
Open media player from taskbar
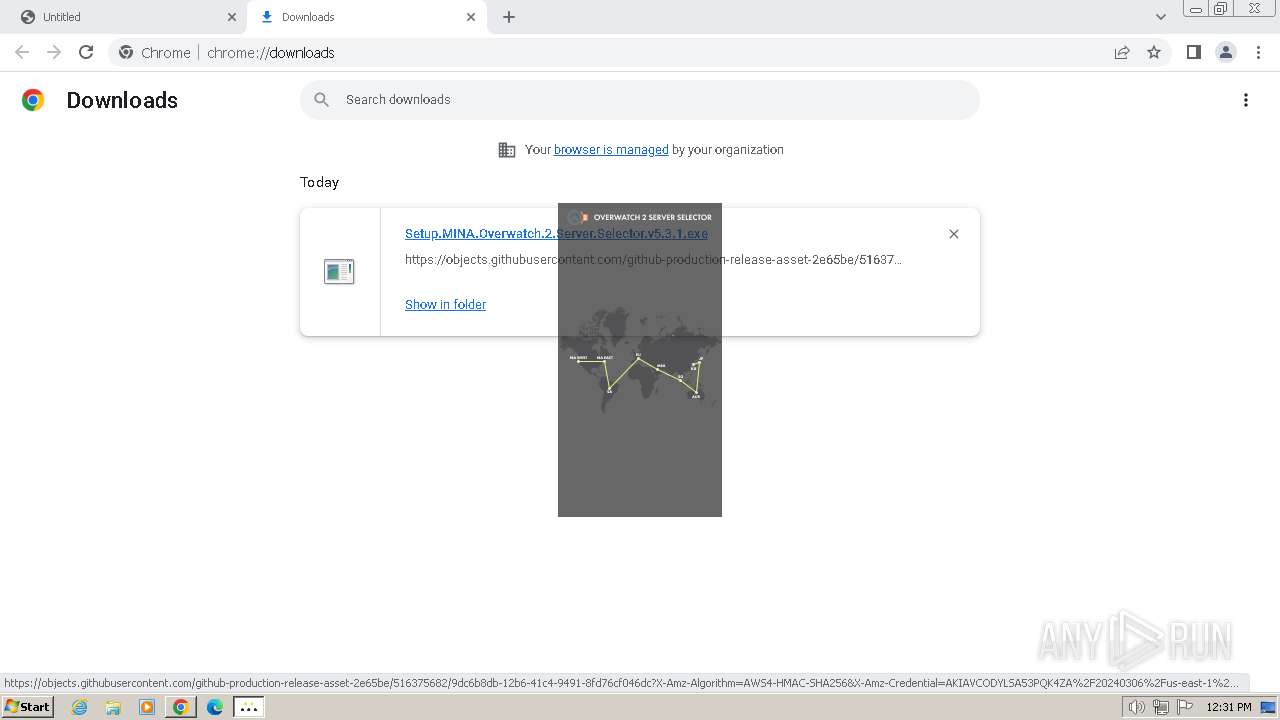147,707
